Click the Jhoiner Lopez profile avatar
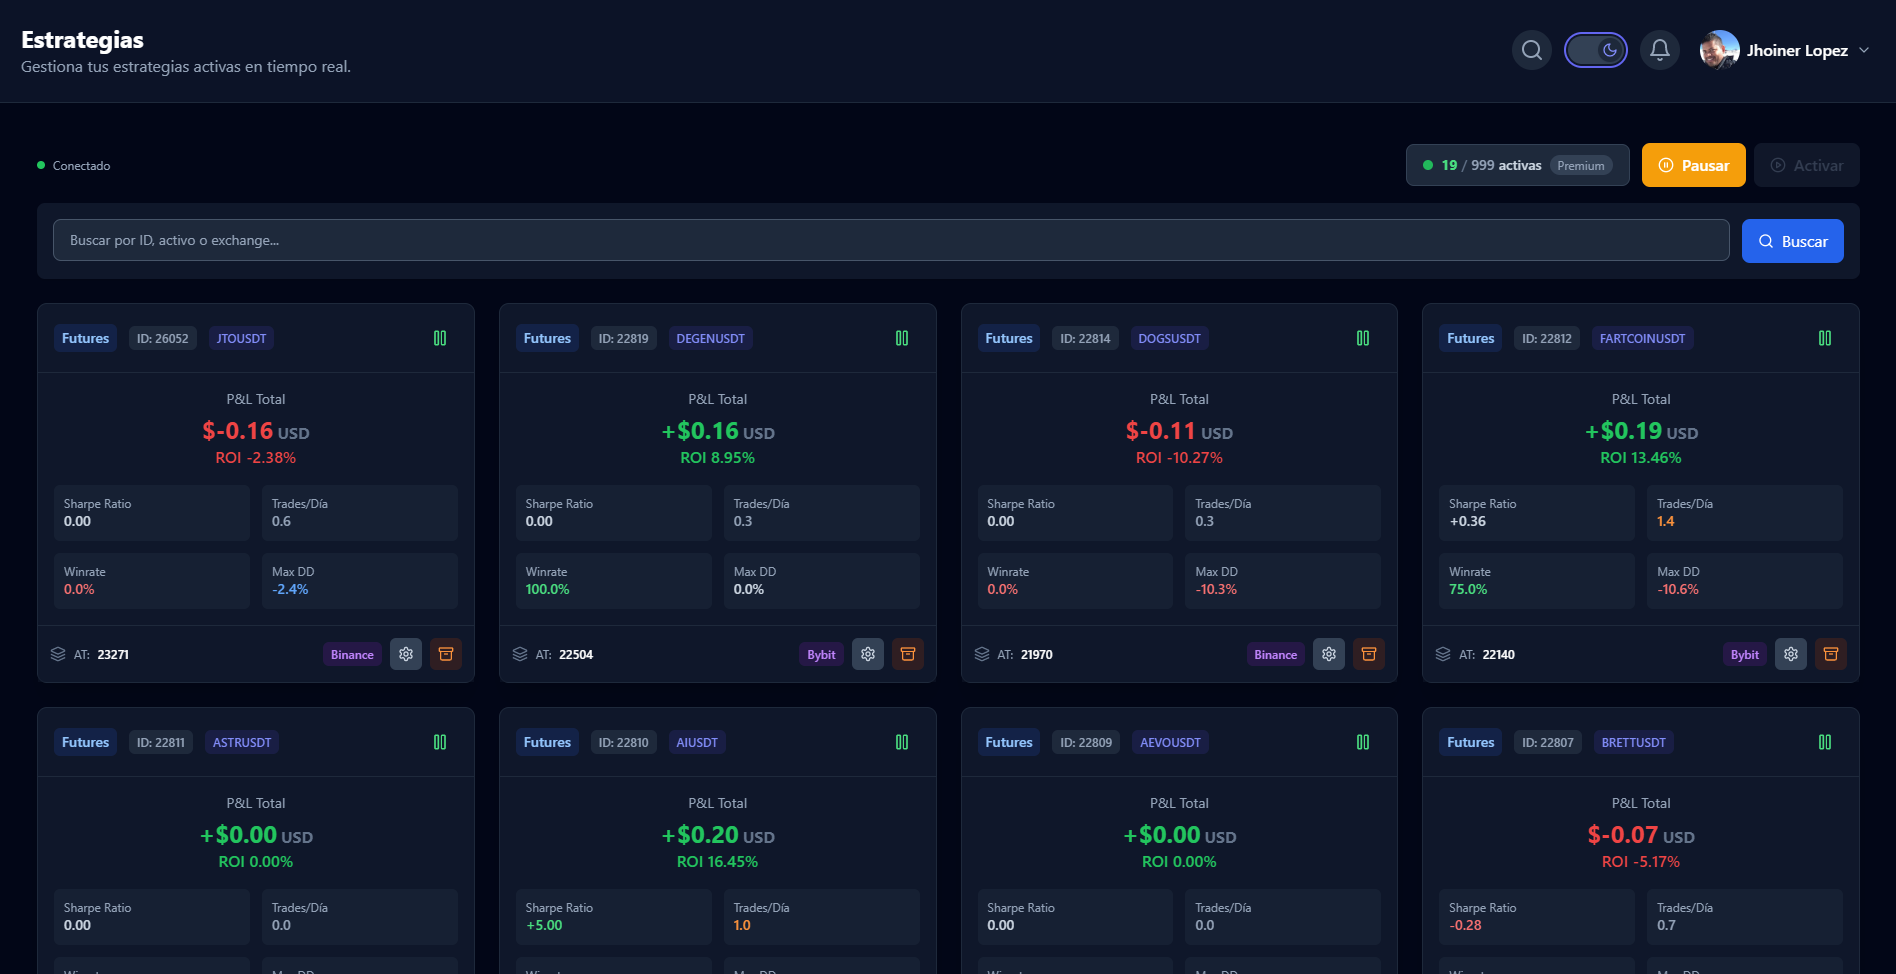Screen dimensions: 1896x974 pyautogui.click(x=1719, y=50)
